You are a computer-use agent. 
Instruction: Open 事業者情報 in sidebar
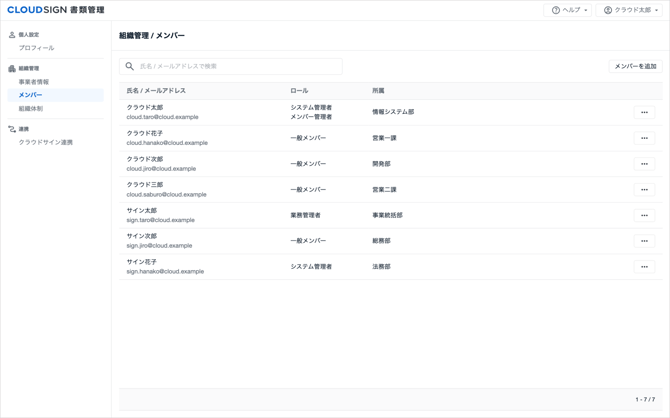click(34, 82)
